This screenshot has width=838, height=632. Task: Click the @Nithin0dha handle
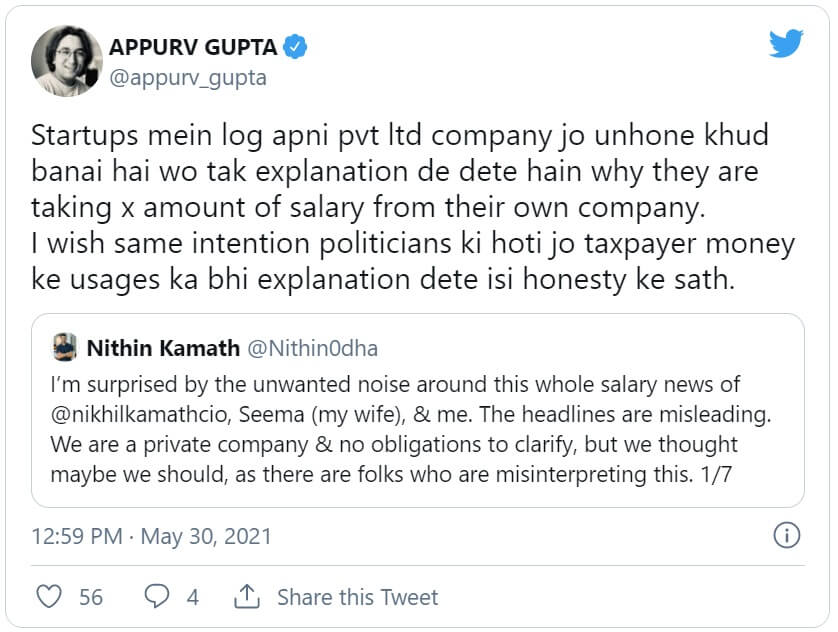[313, 348]
